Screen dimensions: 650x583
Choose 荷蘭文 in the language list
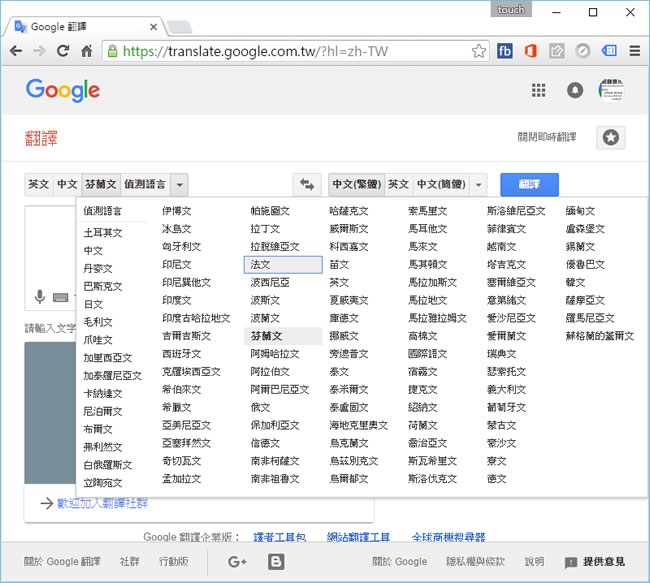tap(422, 425)
